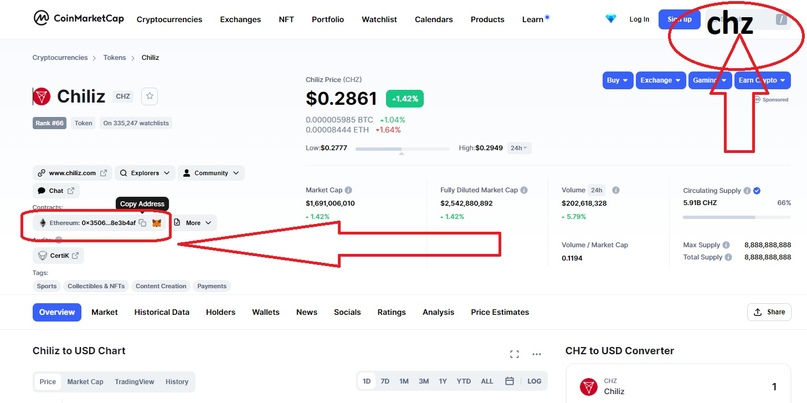Open www.chiliz.com website link
The height and width of the screenshot is (403, 807).
click(72, 173)
